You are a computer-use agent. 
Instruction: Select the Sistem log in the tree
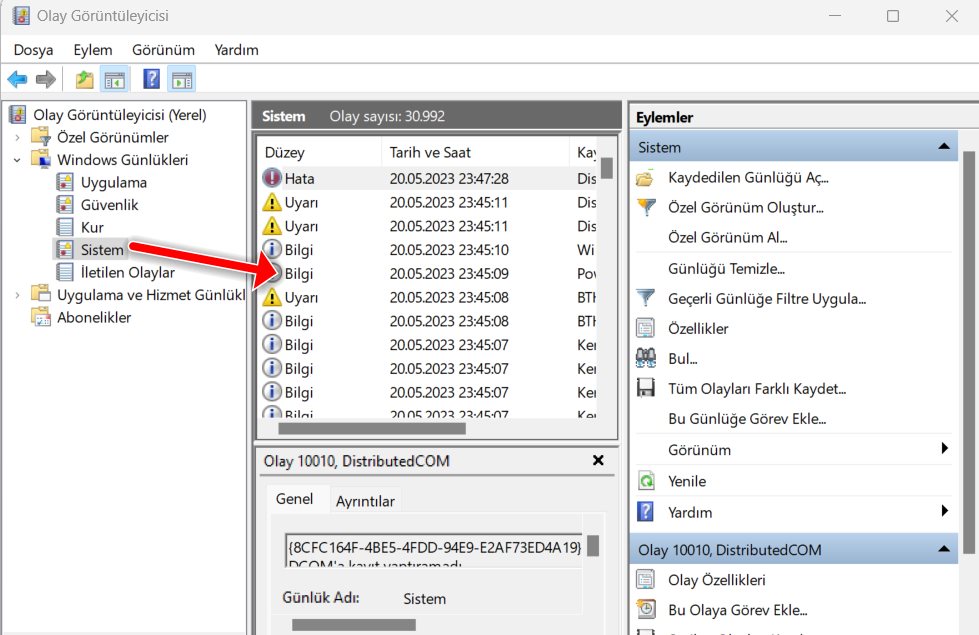[x=102, y=250]
